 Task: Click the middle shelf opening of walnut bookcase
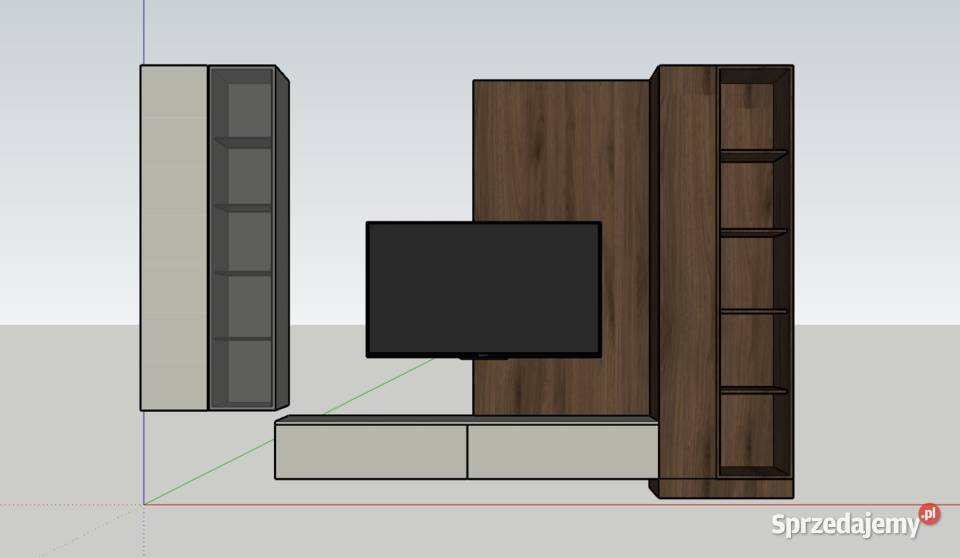[750, 272]
